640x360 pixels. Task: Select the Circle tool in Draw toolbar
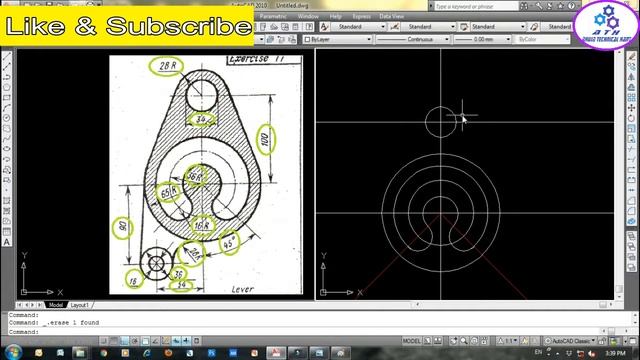7,118
